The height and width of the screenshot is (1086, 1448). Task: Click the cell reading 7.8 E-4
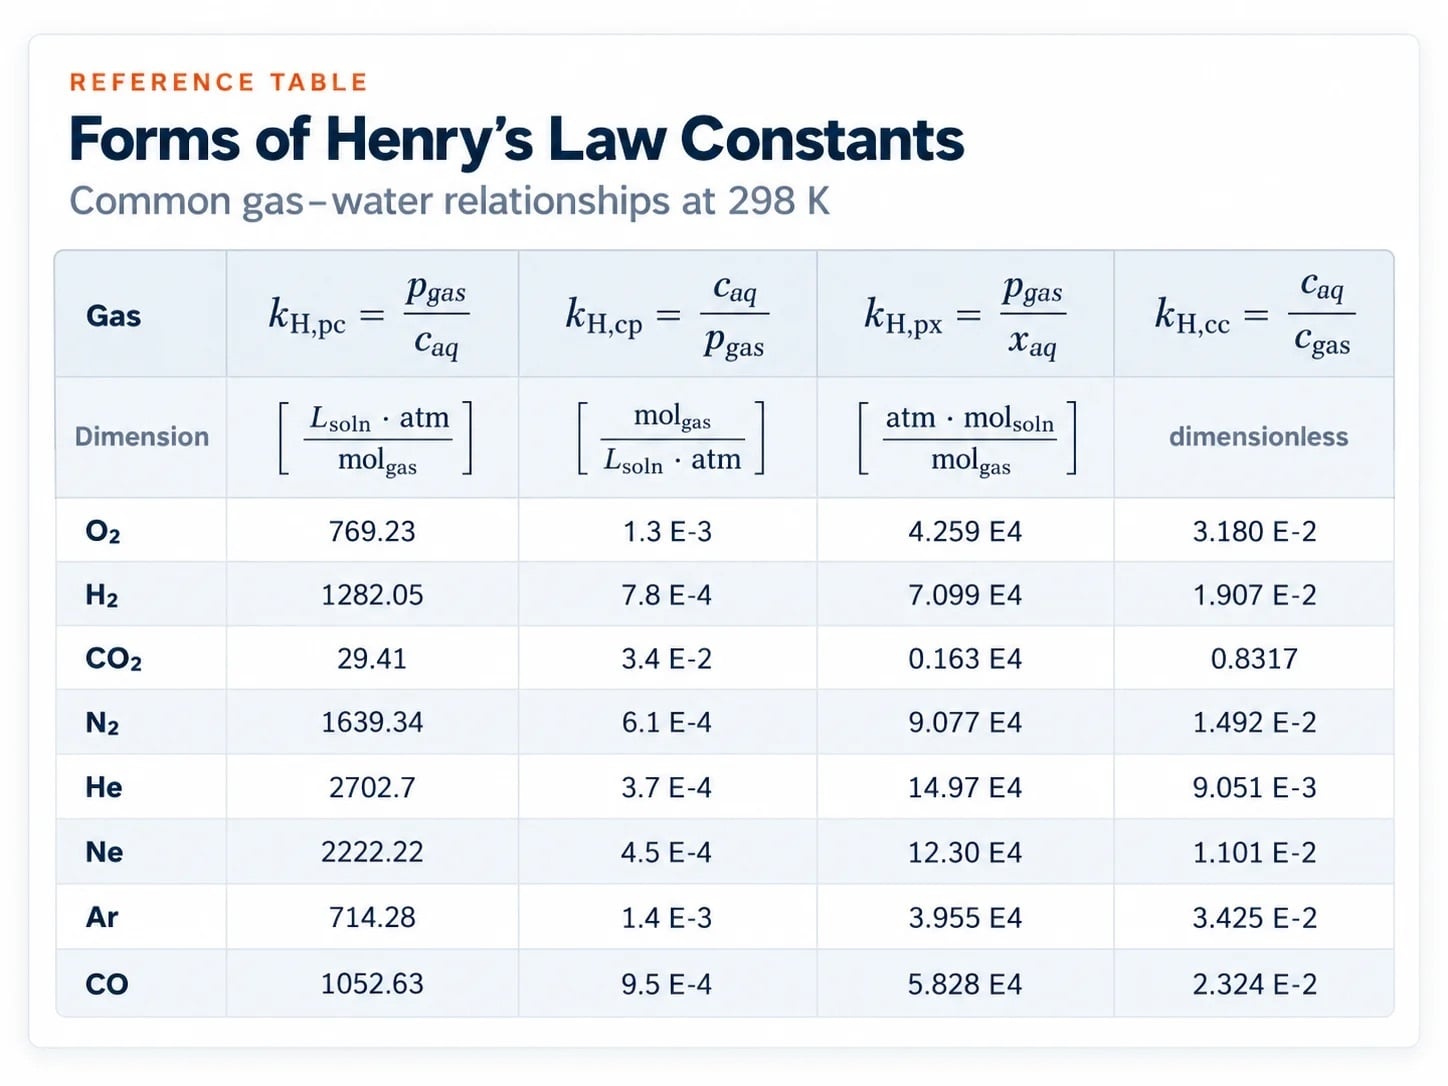(667, 595)
